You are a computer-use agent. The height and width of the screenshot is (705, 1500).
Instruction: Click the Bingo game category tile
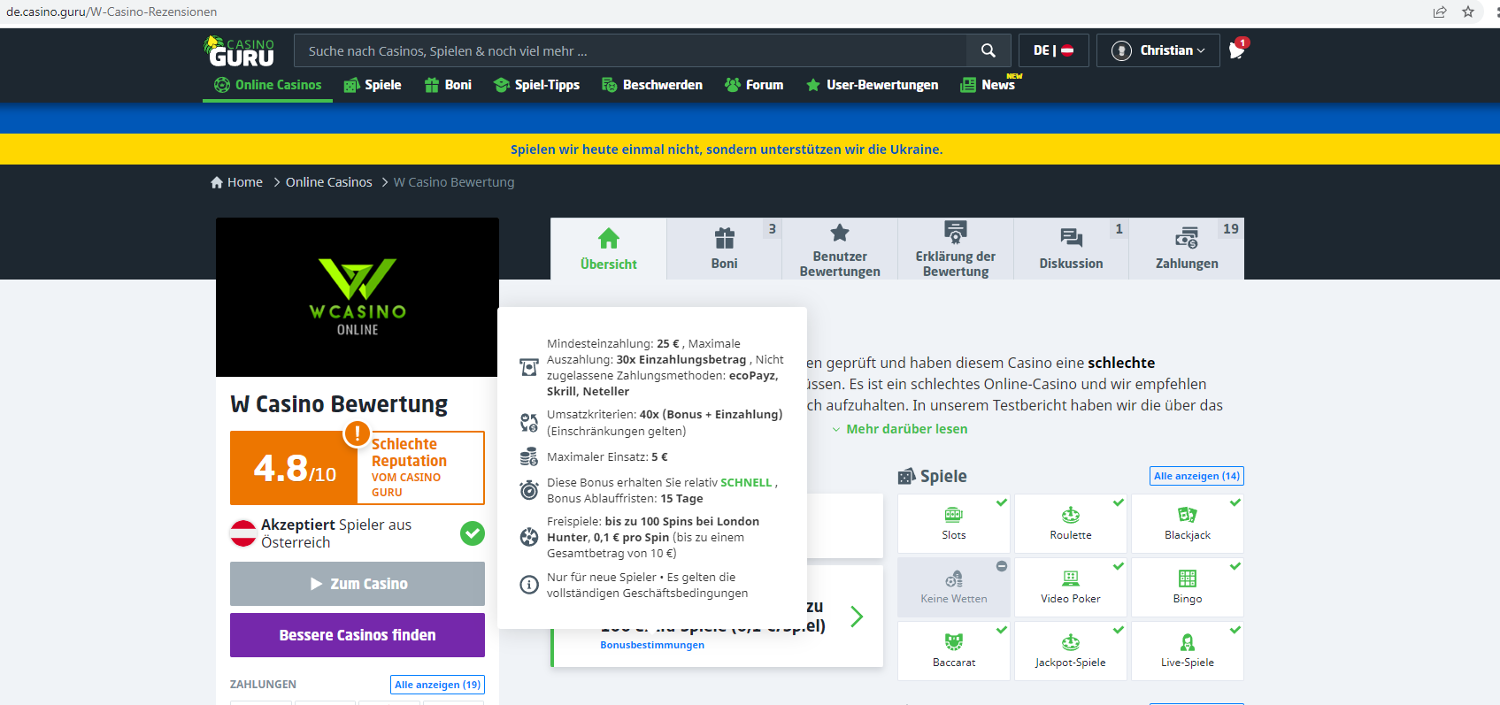coord(1187,587)
